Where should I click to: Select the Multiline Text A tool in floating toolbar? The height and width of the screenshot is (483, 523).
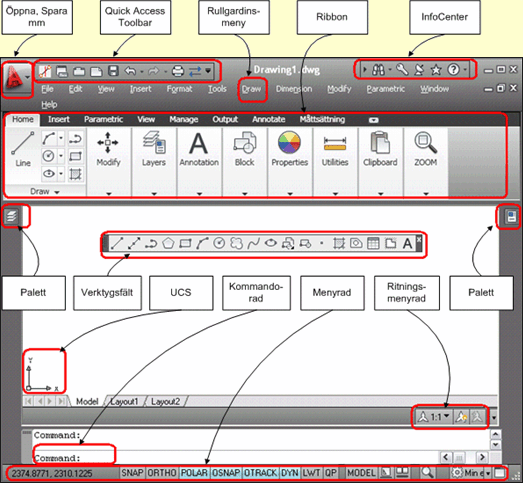click(407, 244)
